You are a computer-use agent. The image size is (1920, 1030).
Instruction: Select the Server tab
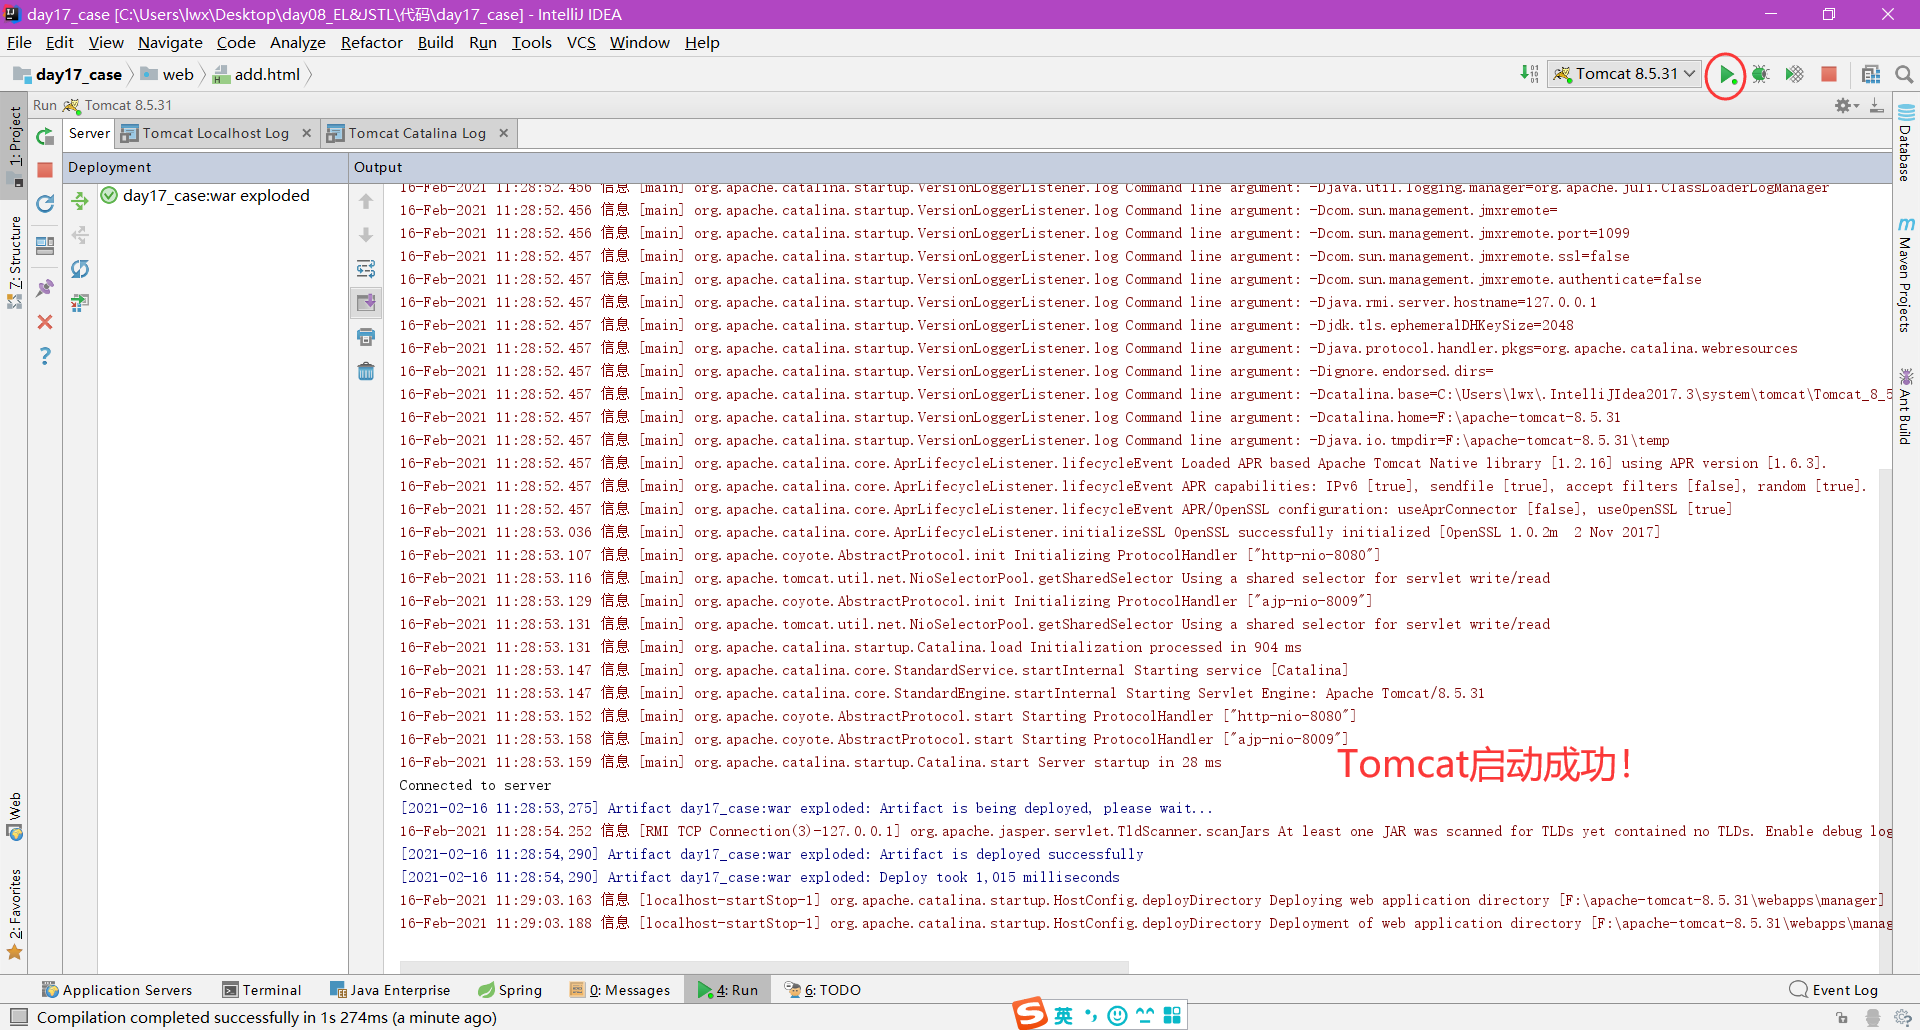pos(89,133)
